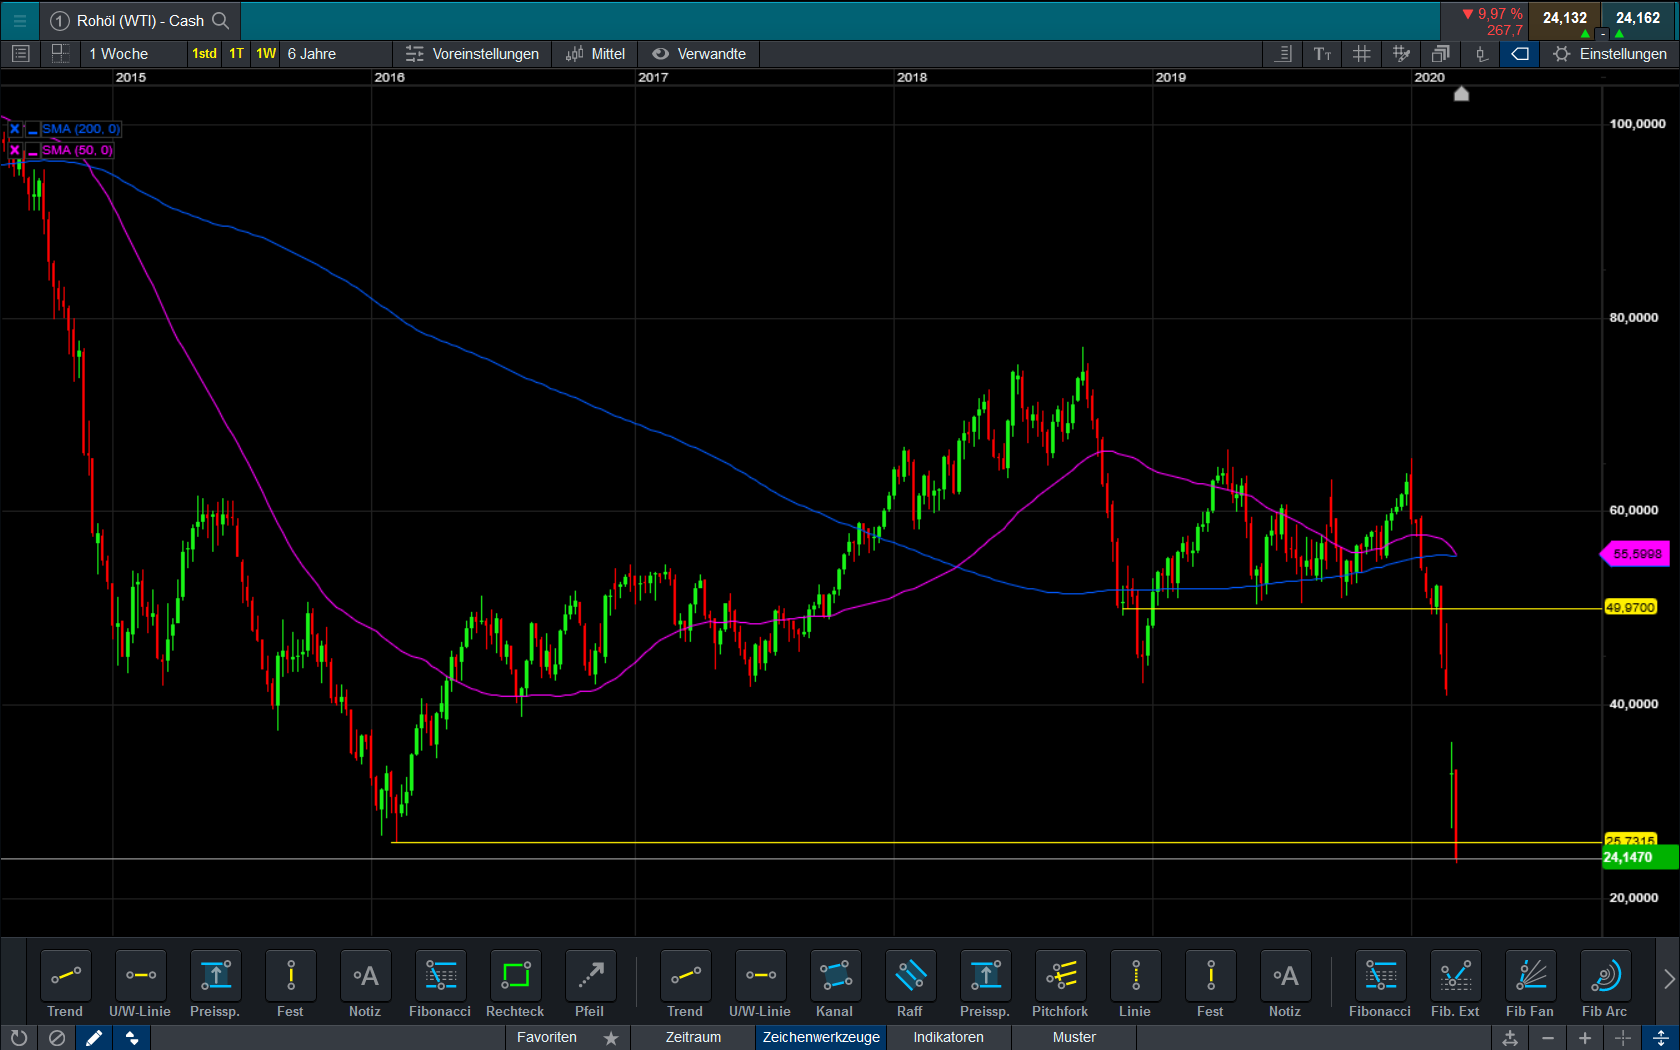Toggle the pencil drawing mode button
1680x1050 pixels.
click(94, 1038)
